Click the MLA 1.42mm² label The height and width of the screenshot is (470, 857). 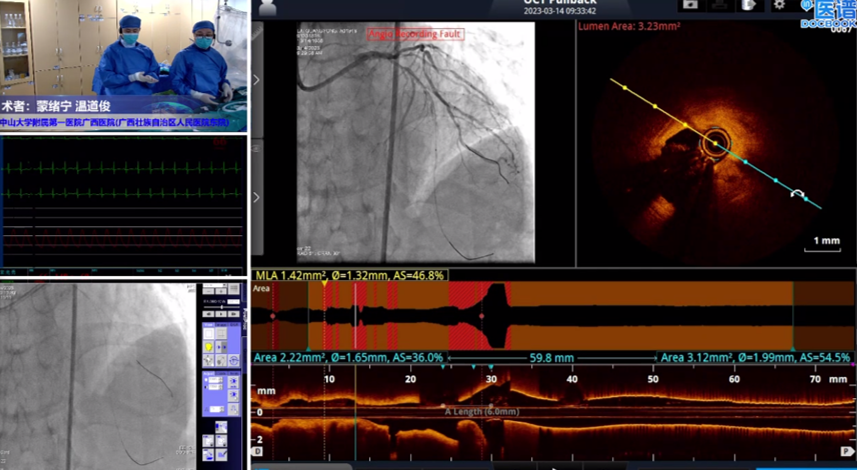[x=350, y=275]
